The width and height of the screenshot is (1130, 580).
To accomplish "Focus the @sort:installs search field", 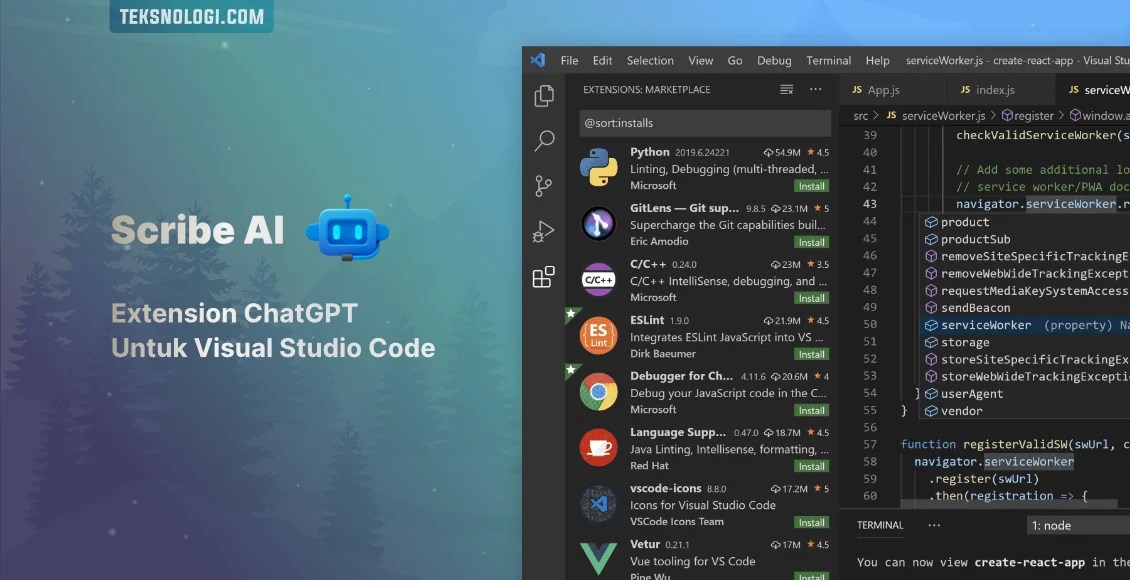I will (705, 123).
